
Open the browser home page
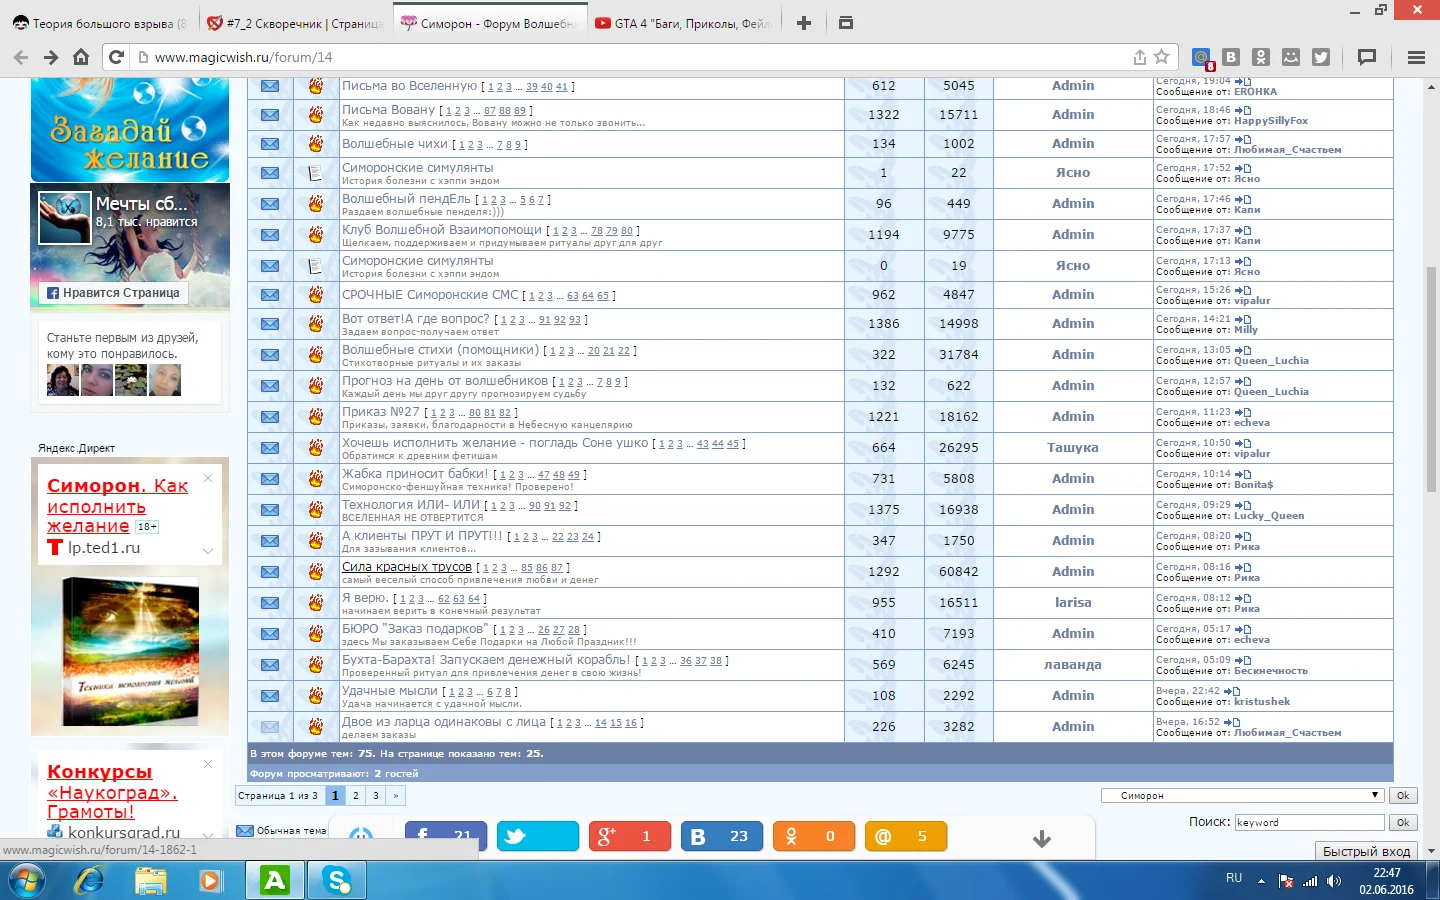(81, 57)
